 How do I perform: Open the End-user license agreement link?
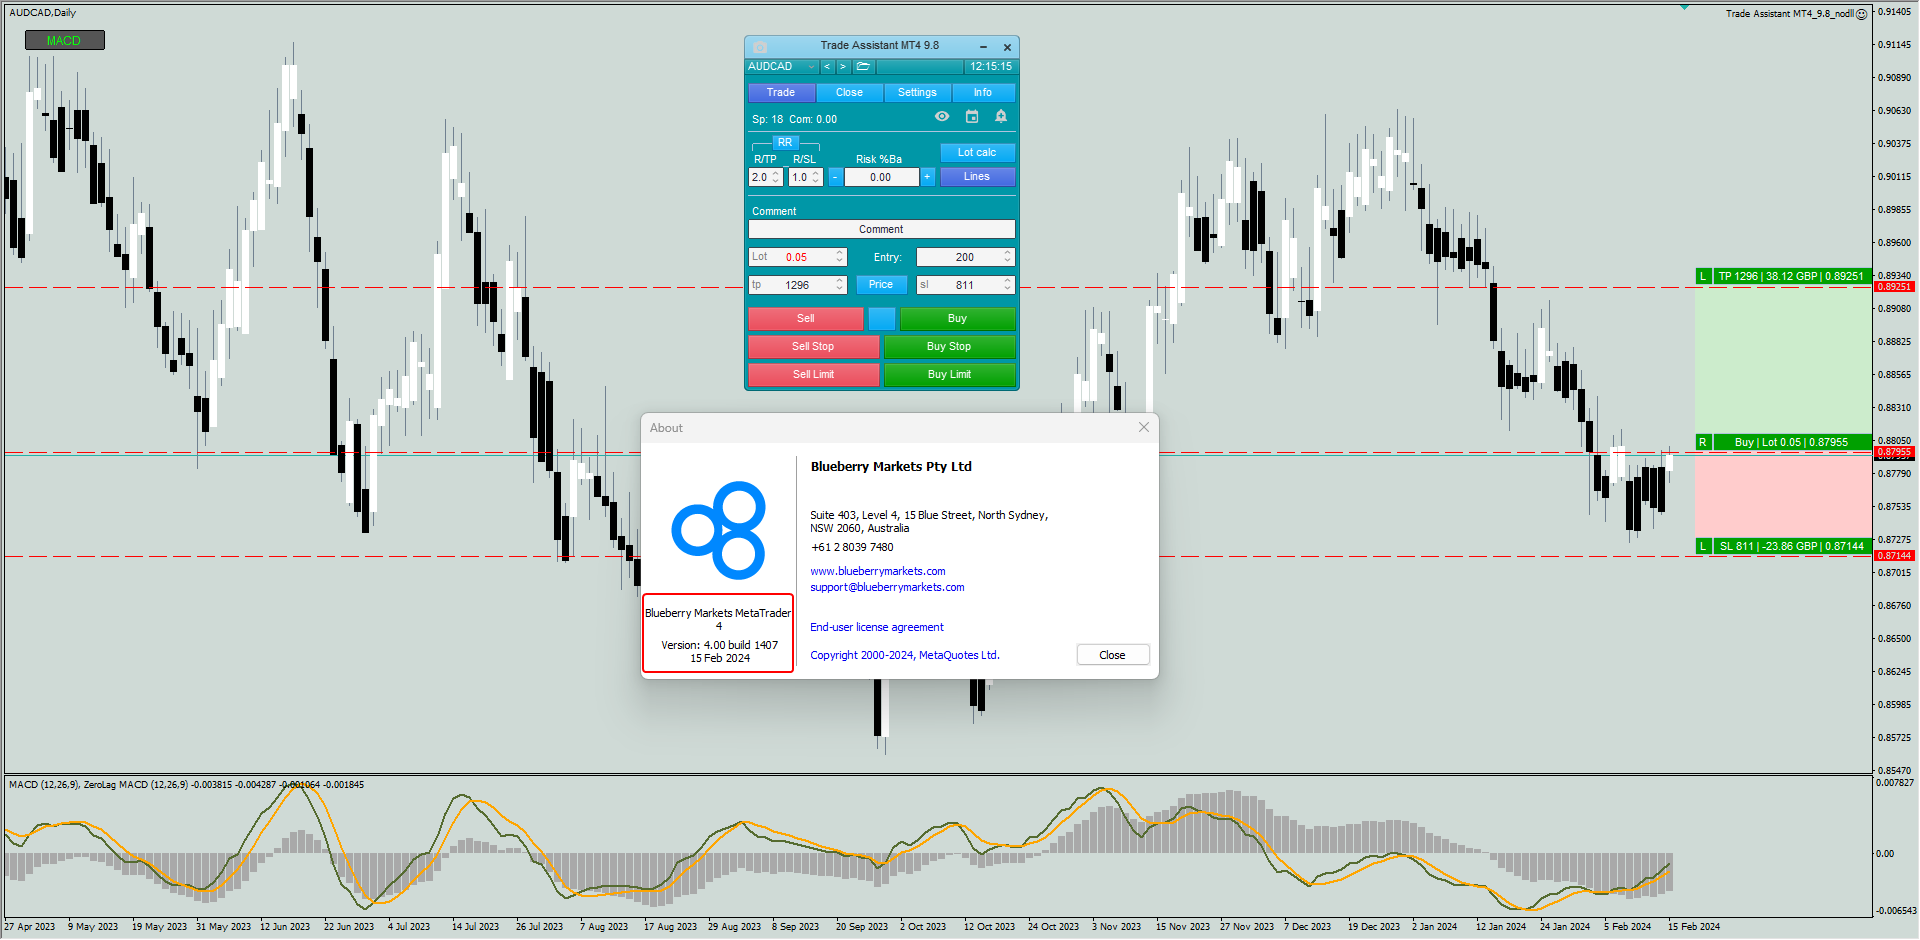pyautogui.click(x=877, y=628)
